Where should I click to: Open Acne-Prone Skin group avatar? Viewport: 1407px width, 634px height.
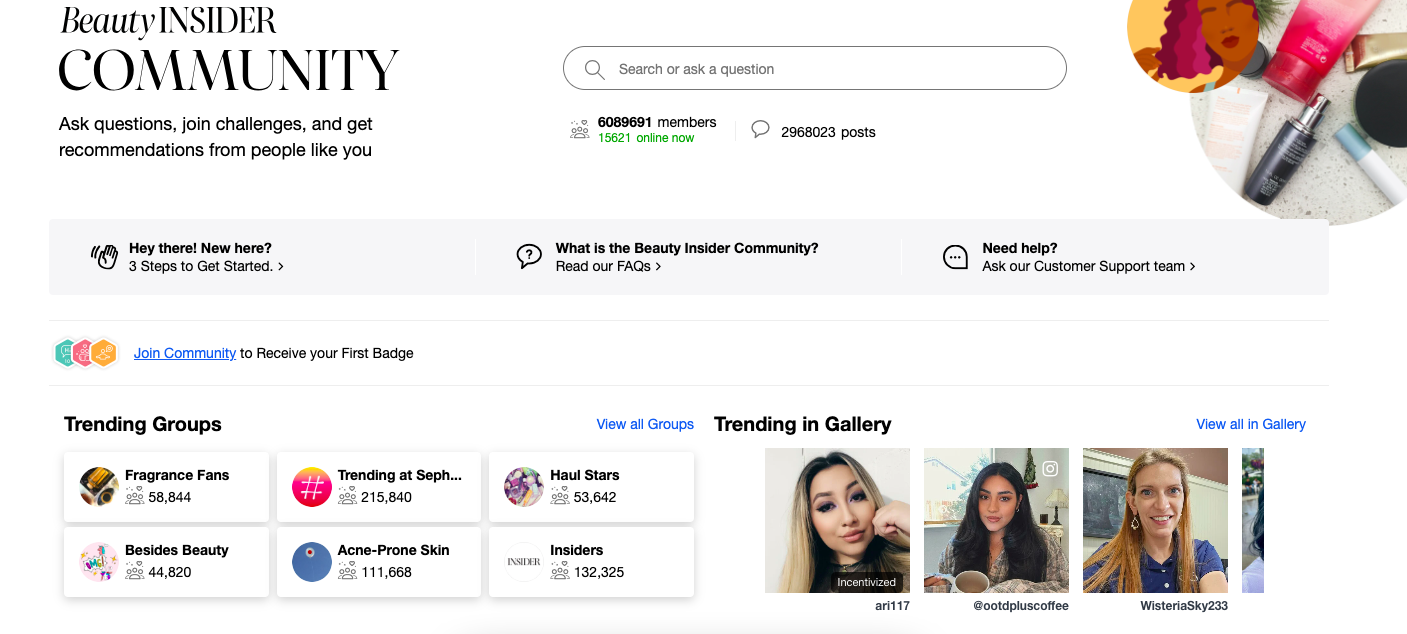point(312,562)
